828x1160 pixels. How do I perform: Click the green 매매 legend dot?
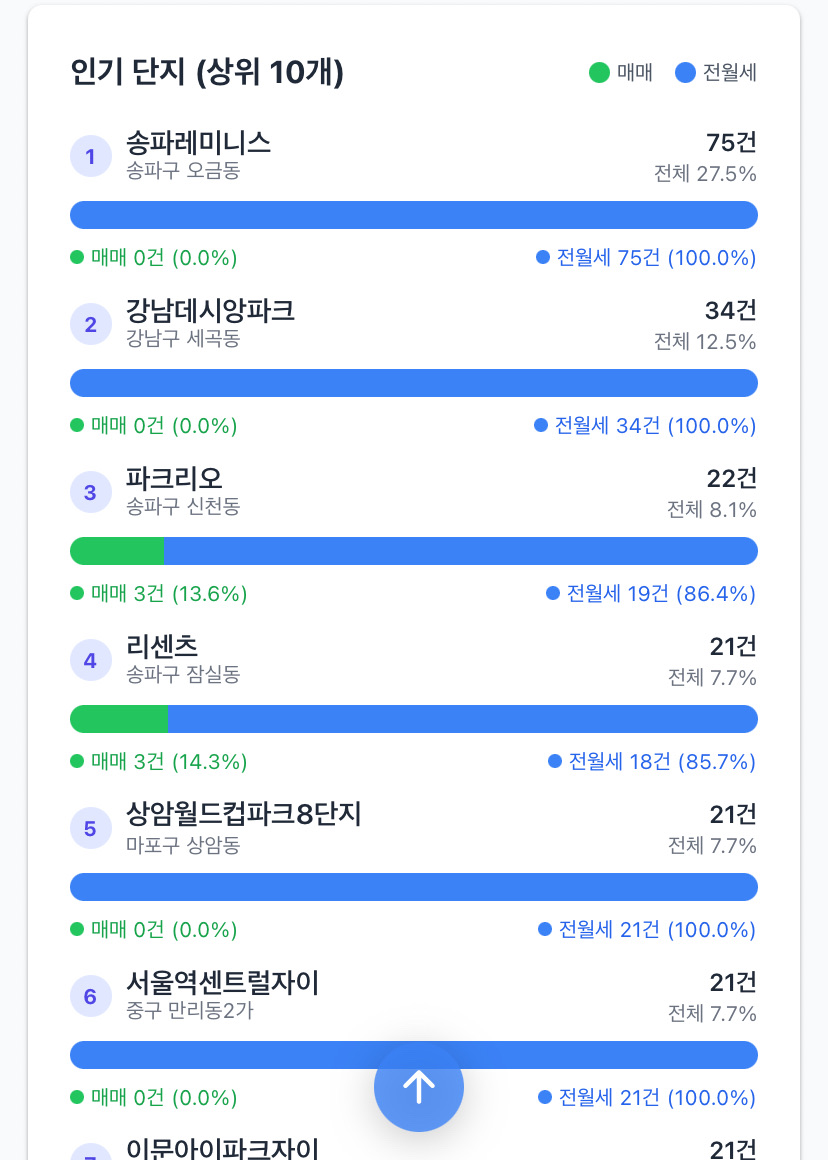coord(599,72)
